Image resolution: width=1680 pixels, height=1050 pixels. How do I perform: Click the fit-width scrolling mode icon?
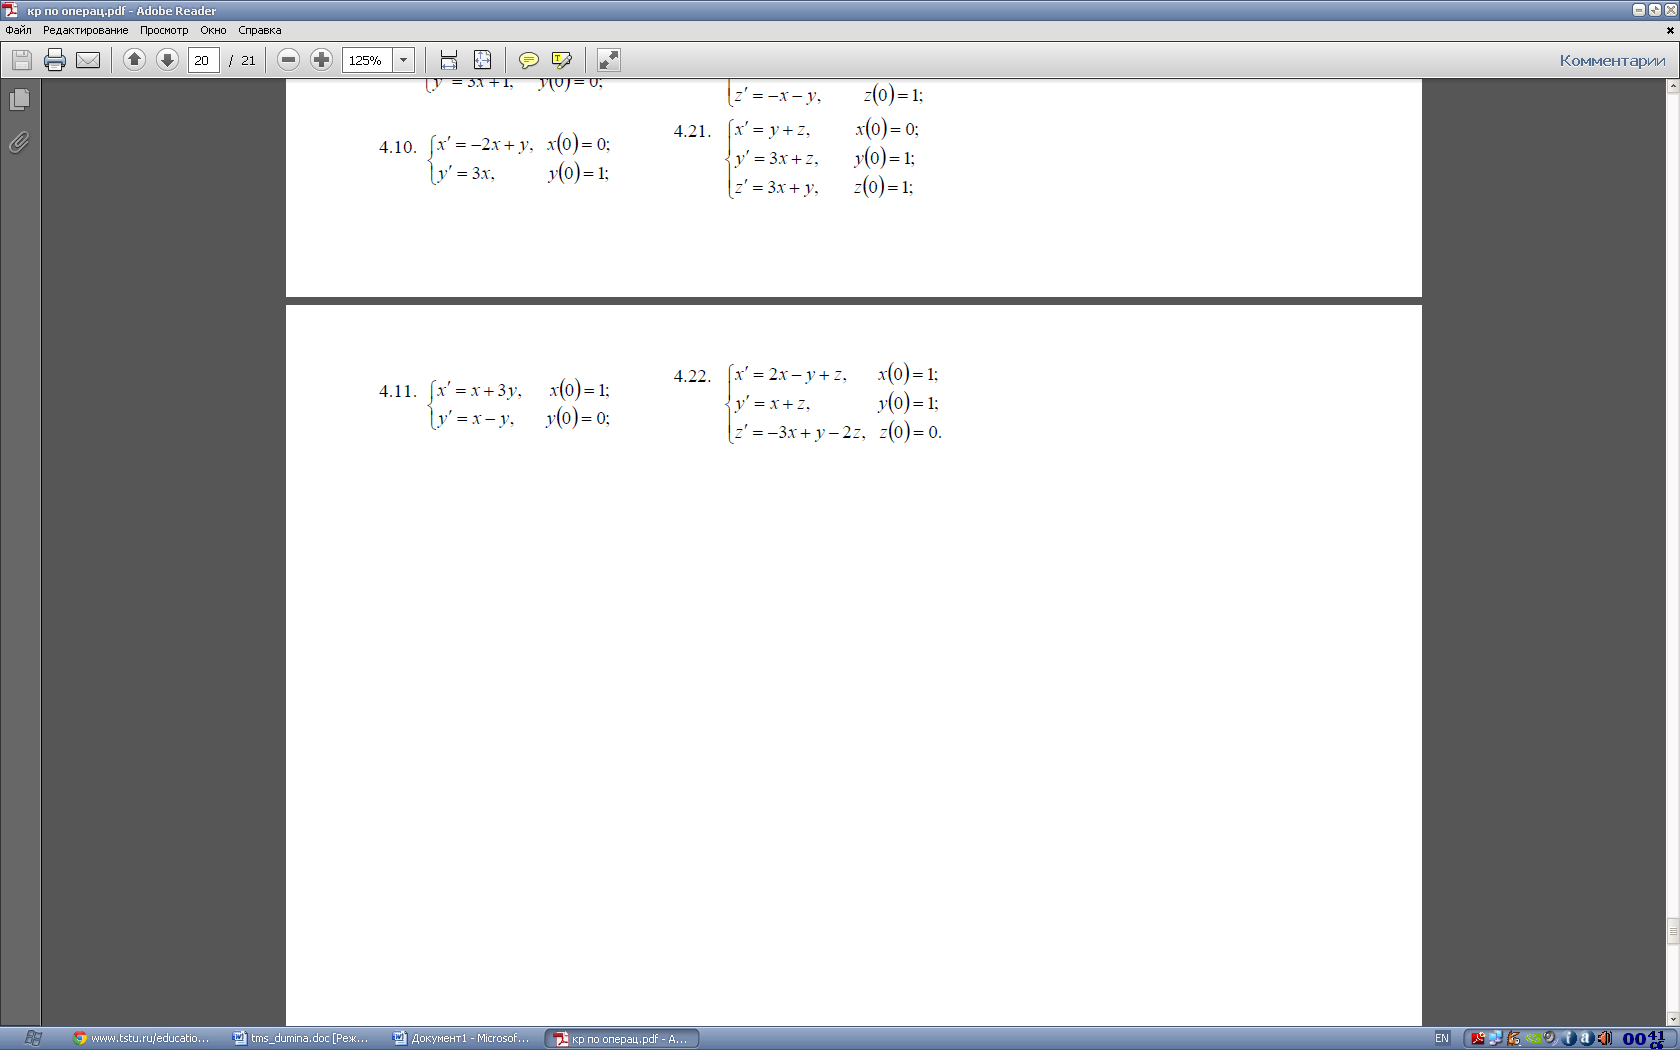(x=449, y=60)
